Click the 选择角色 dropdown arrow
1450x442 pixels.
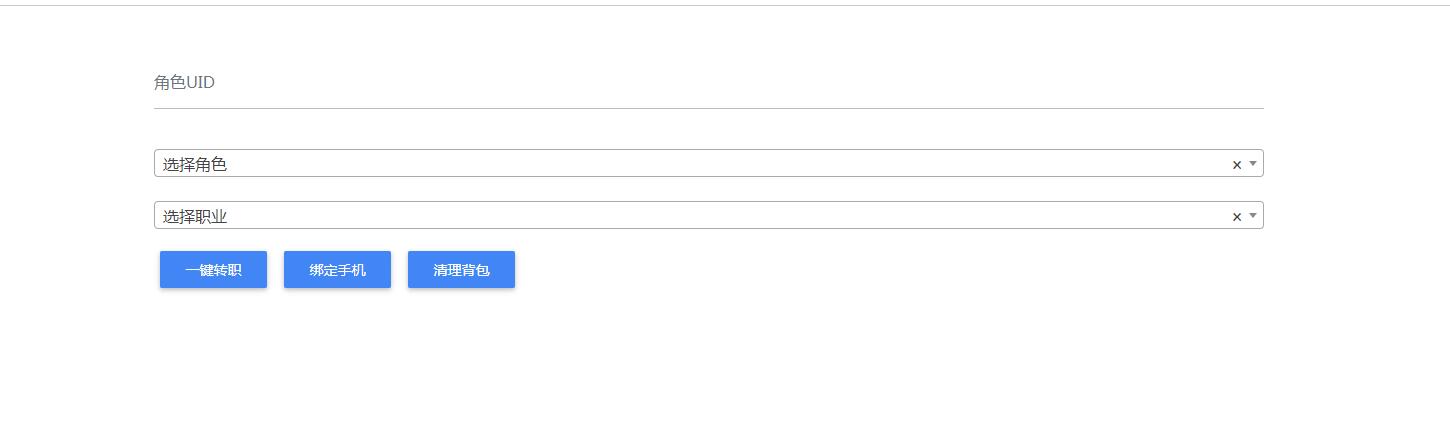(x=1252, y=163)
